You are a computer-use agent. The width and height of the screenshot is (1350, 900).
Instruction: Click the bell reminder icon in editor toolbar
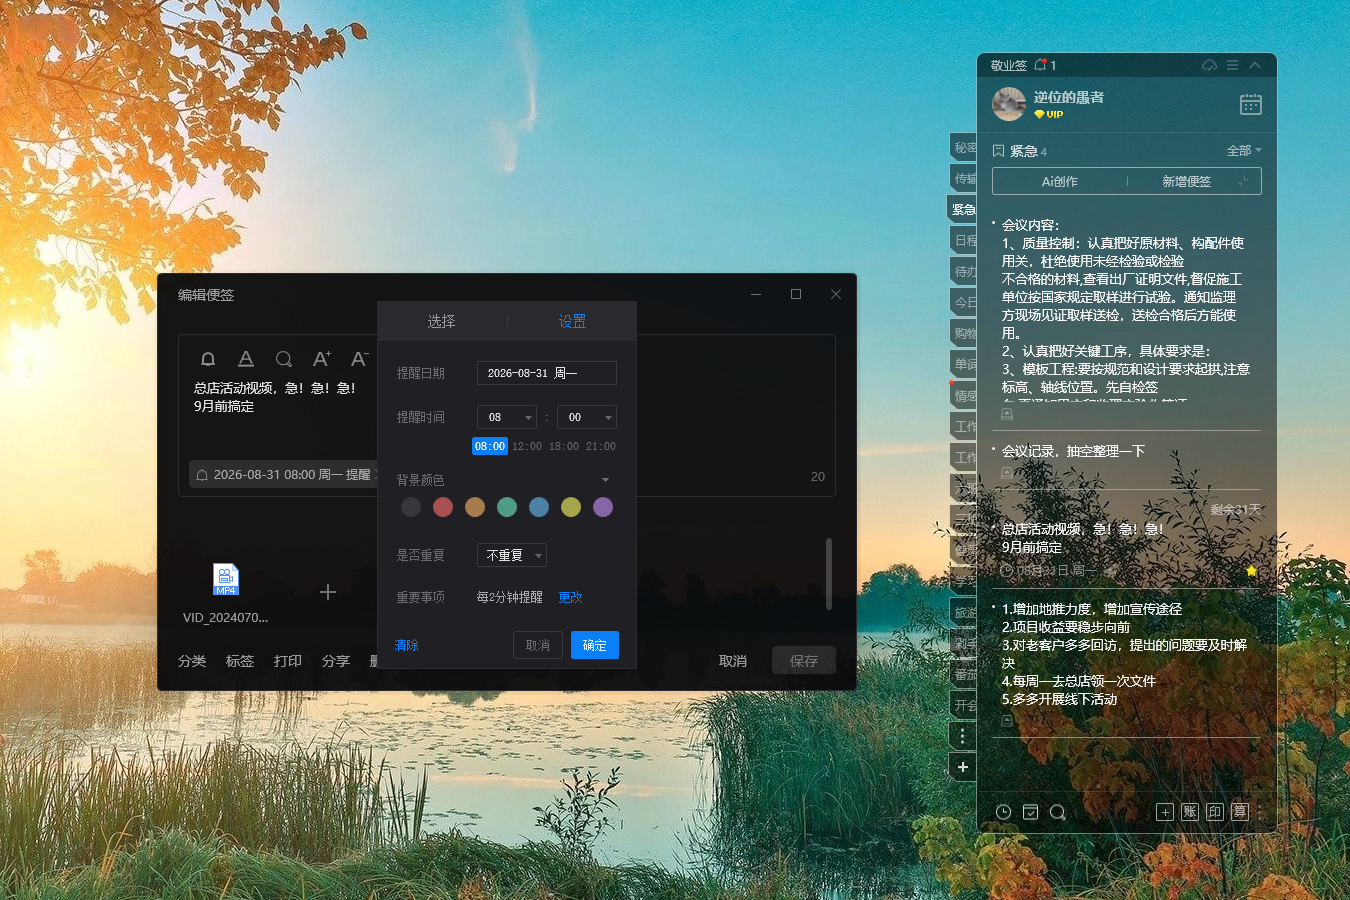(x=208, y=359)
